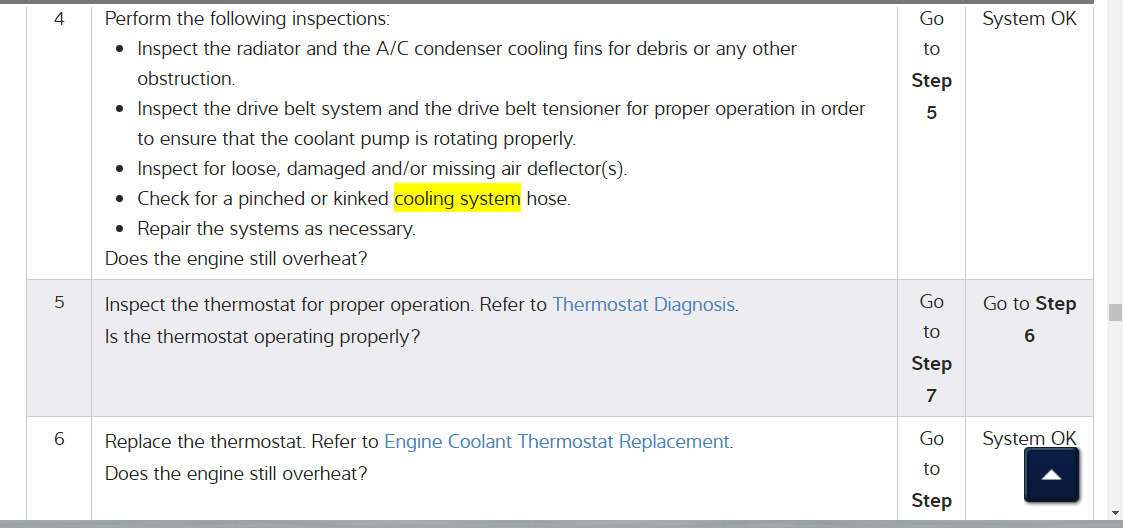Click "Go to Step 5" cell in step 4
The width and height of the screenshot is (1123, 528).
(931, 65)
